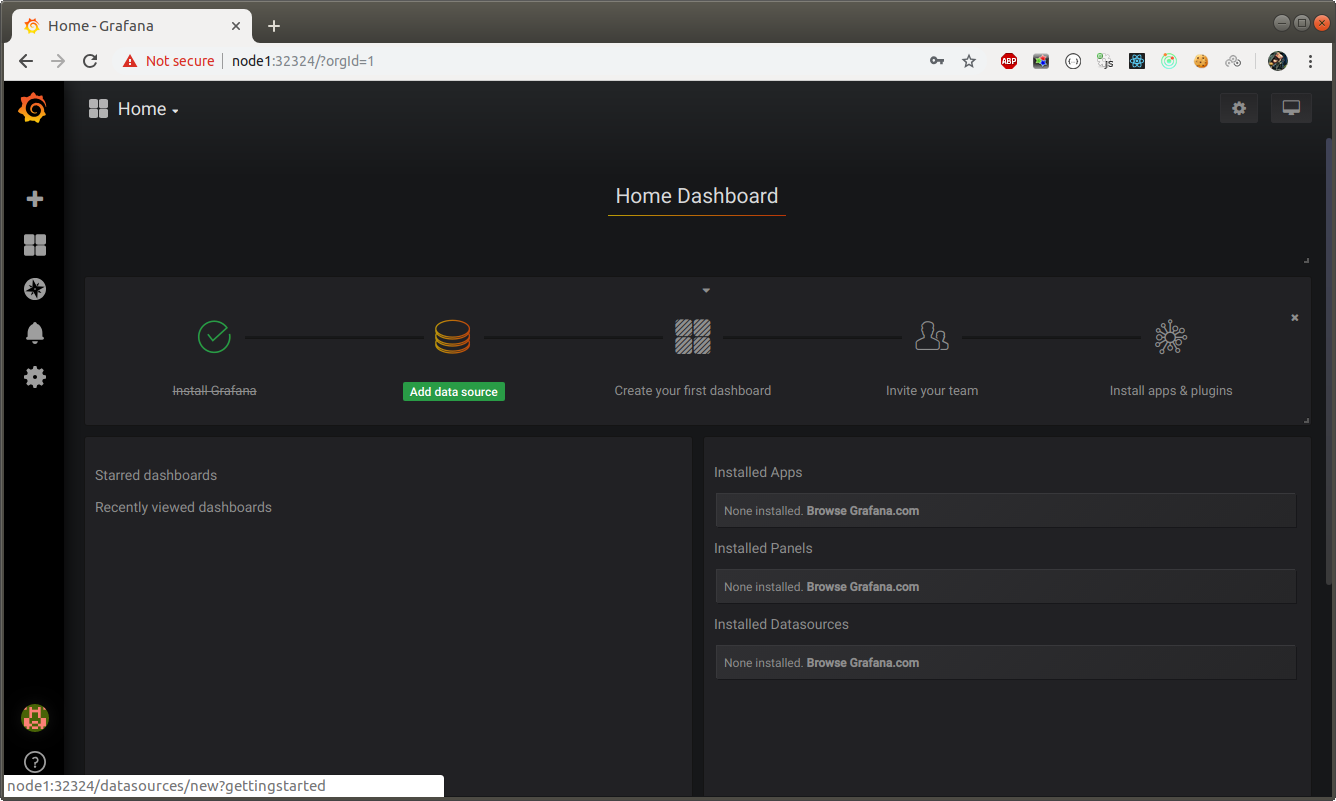
Task: Click the orange data source database icon
Action: [x=453, y=337]
